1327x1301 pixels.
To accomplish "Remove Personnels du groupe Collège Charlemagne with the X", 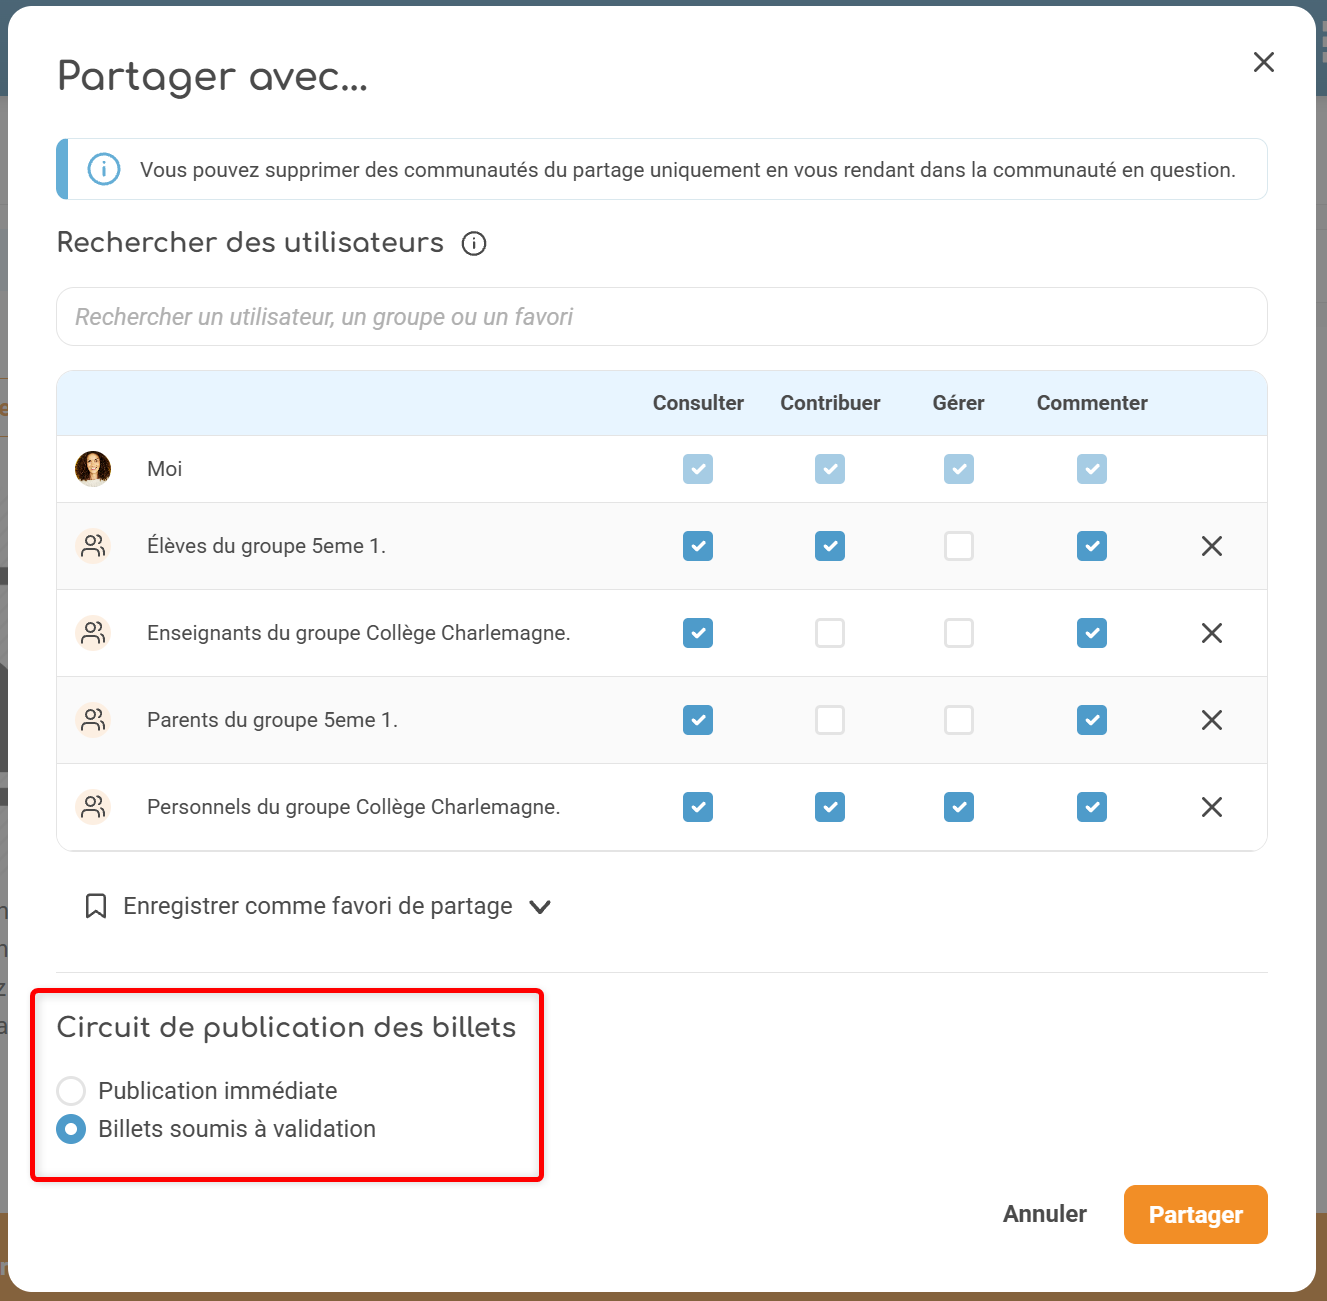I will coord(1211,807).
